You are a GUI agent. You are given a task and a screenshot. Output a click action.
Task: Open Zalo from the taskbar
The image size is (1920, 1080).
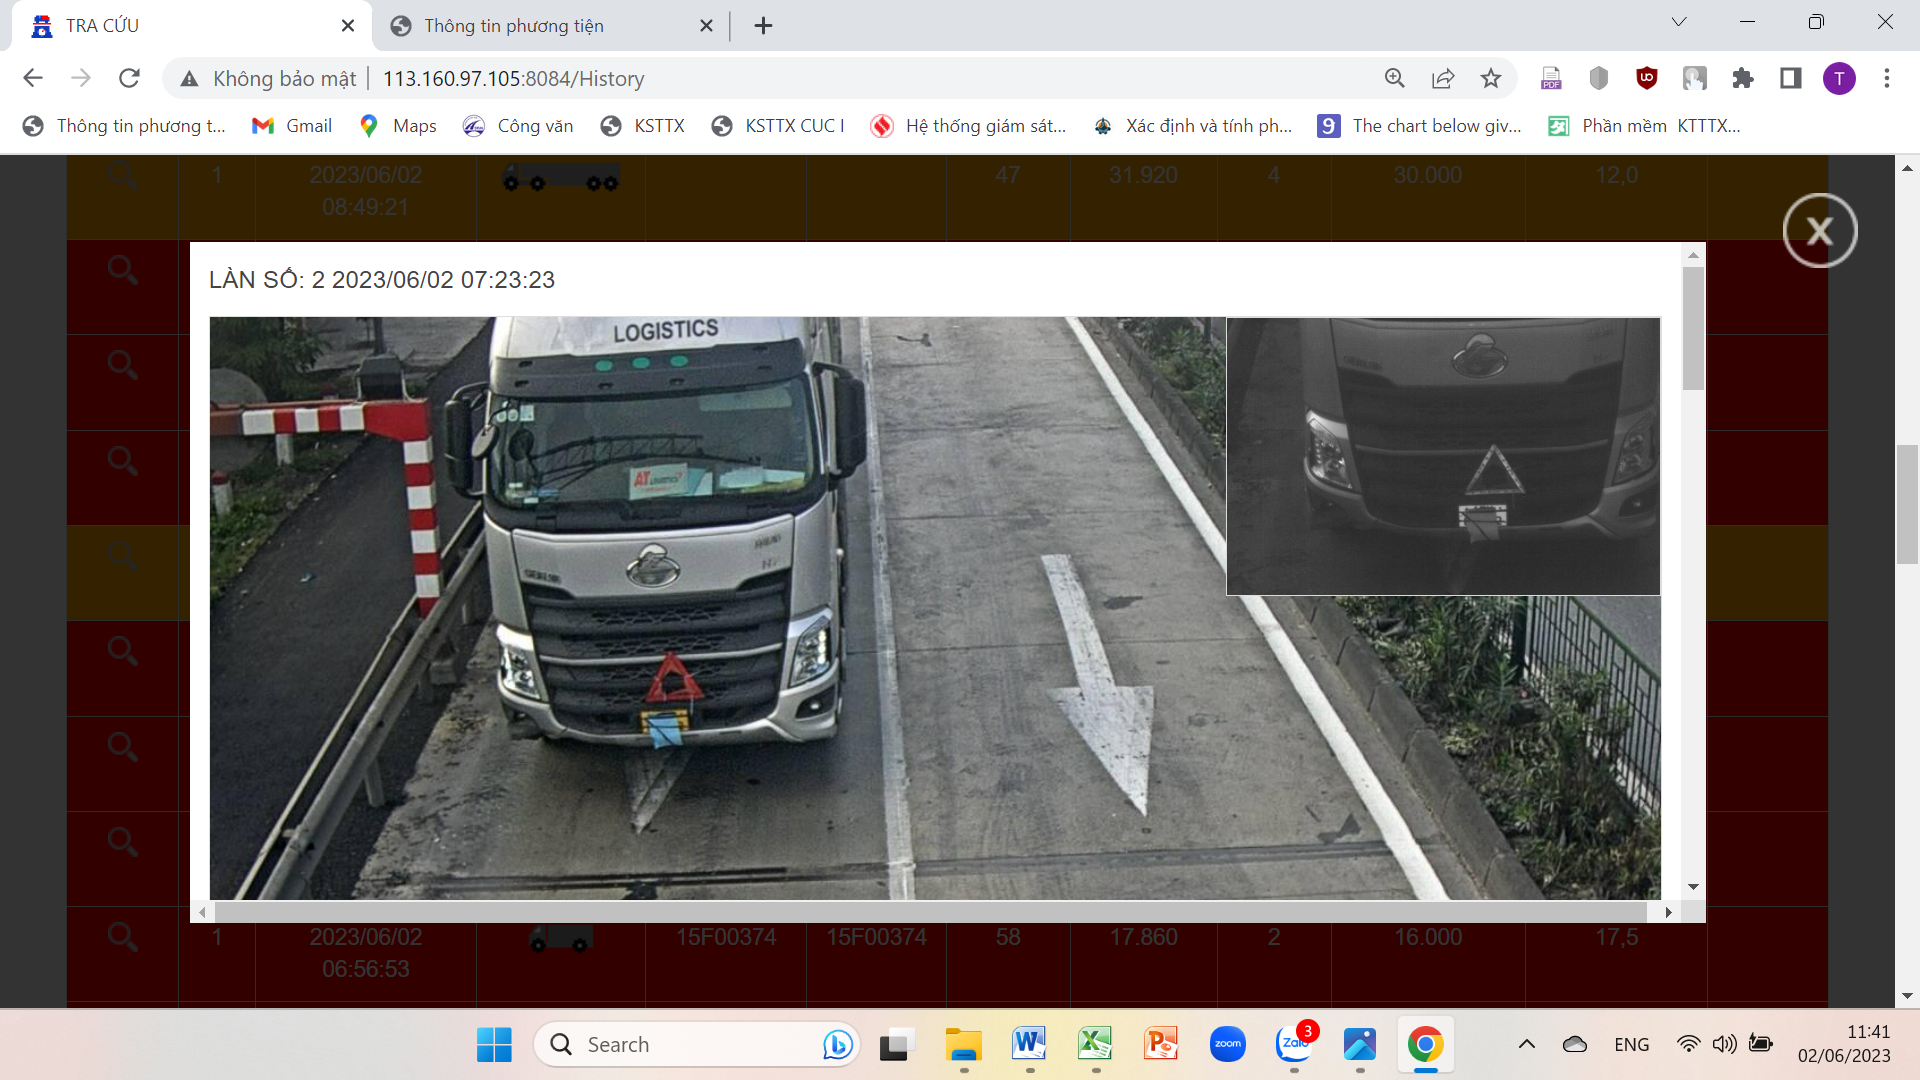tap(1294, 1044)
